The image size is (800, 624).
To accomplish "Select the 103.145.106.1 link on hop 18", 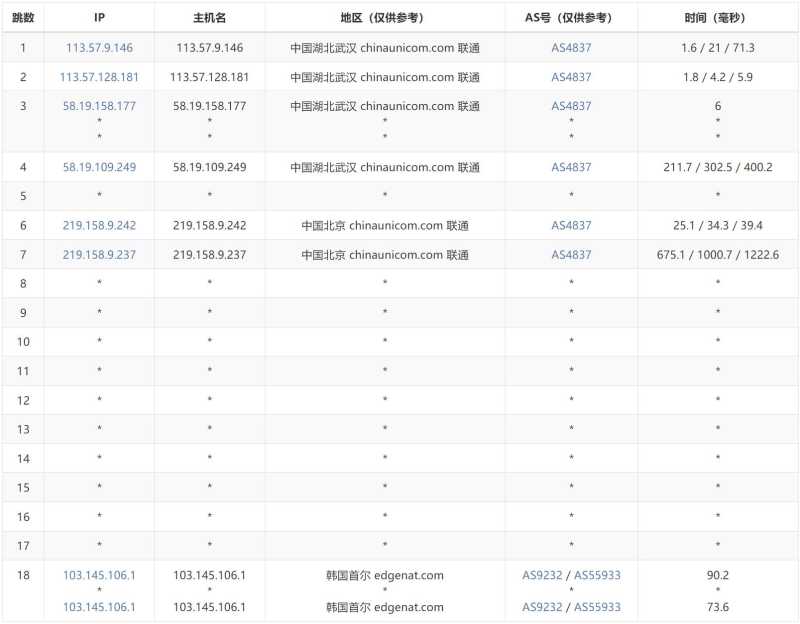I will 102,575.
